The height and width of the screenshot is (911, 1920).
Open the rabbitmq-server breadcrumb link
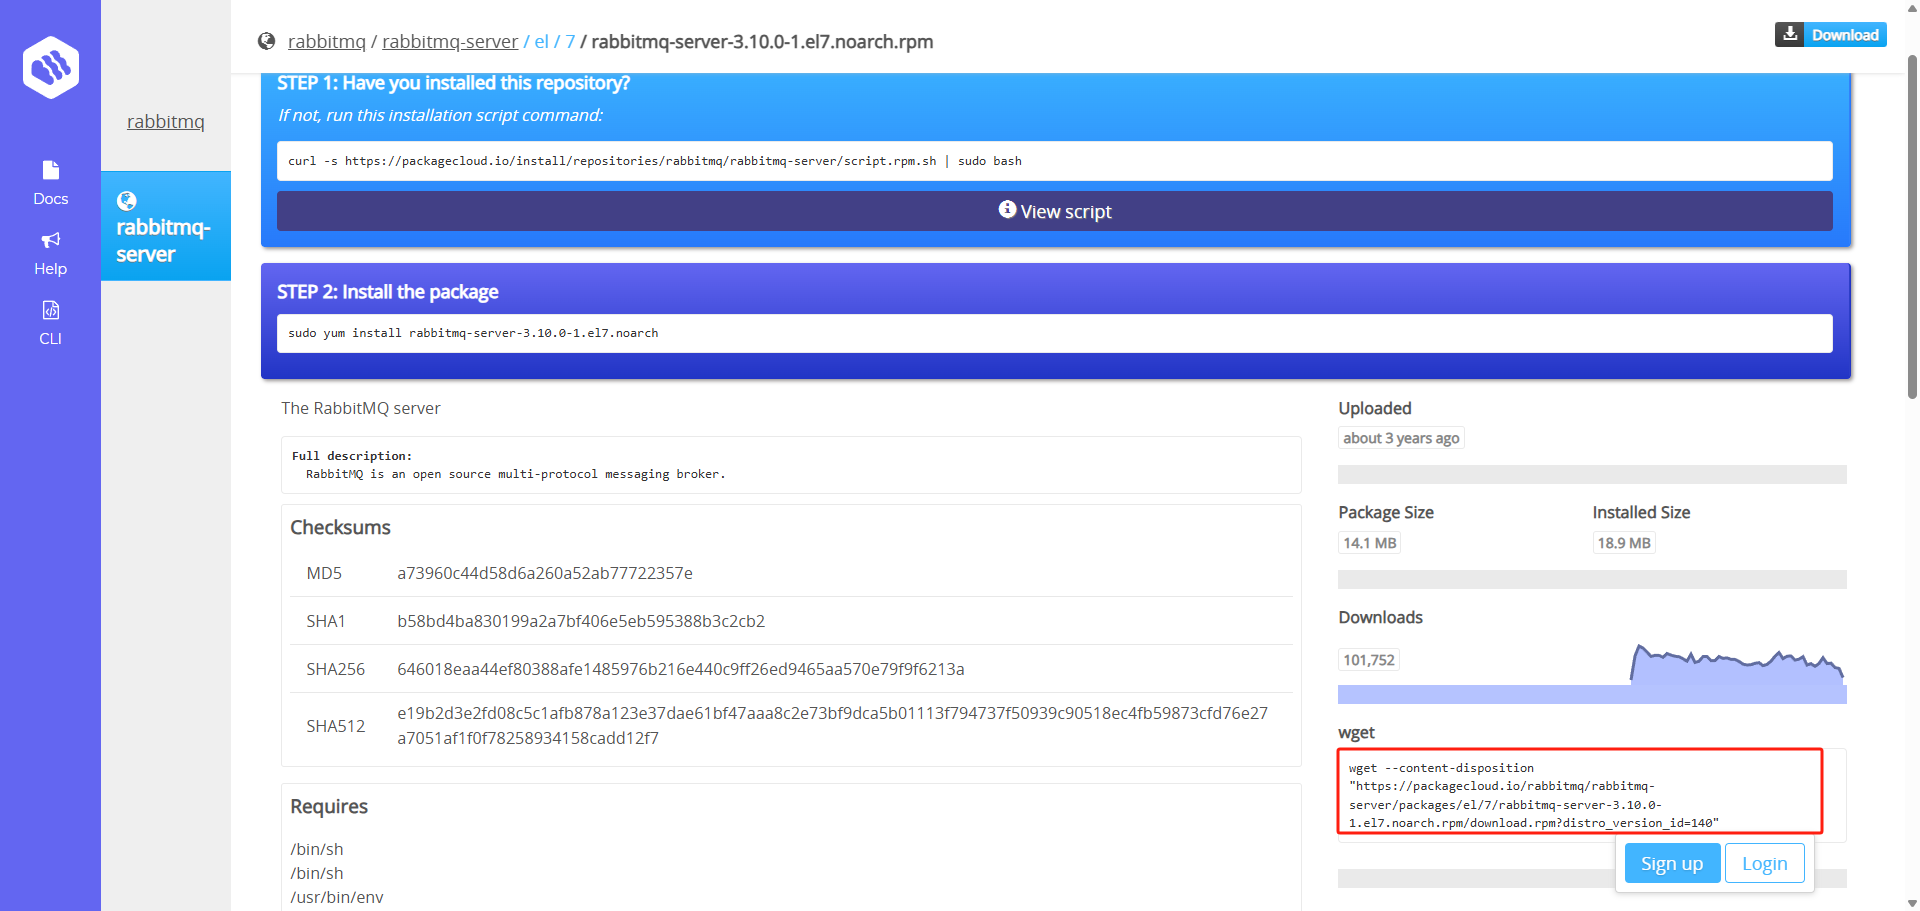coord(450,42)
